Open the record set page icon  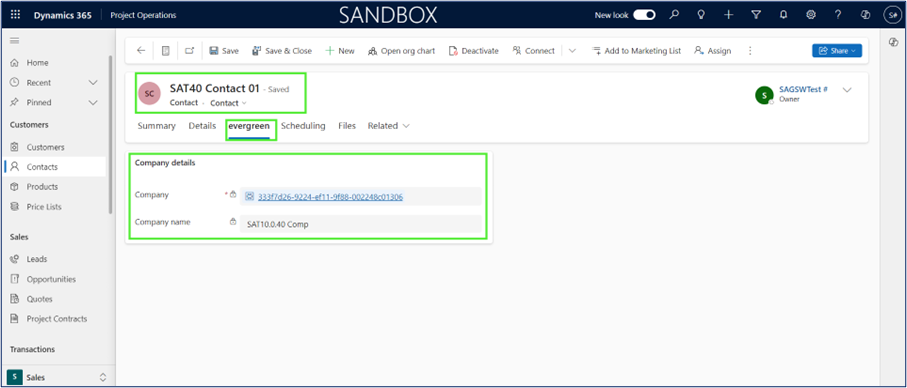(166, 51)
